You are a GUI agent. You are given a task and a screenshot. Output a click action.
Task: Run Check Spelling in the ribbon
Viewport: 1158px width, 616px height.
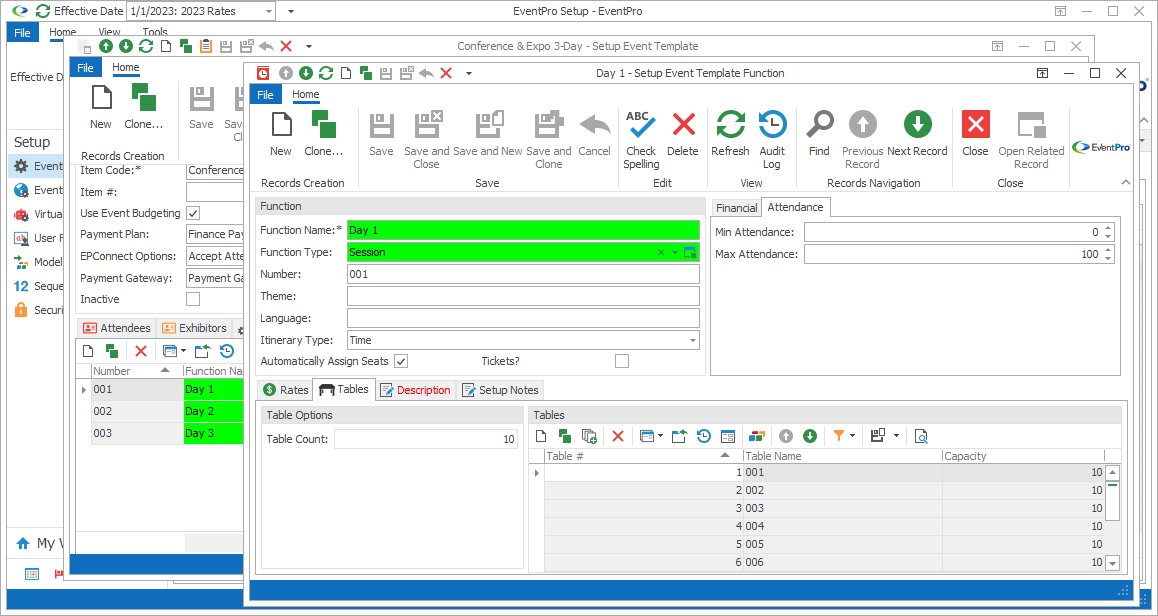(640, 125)
